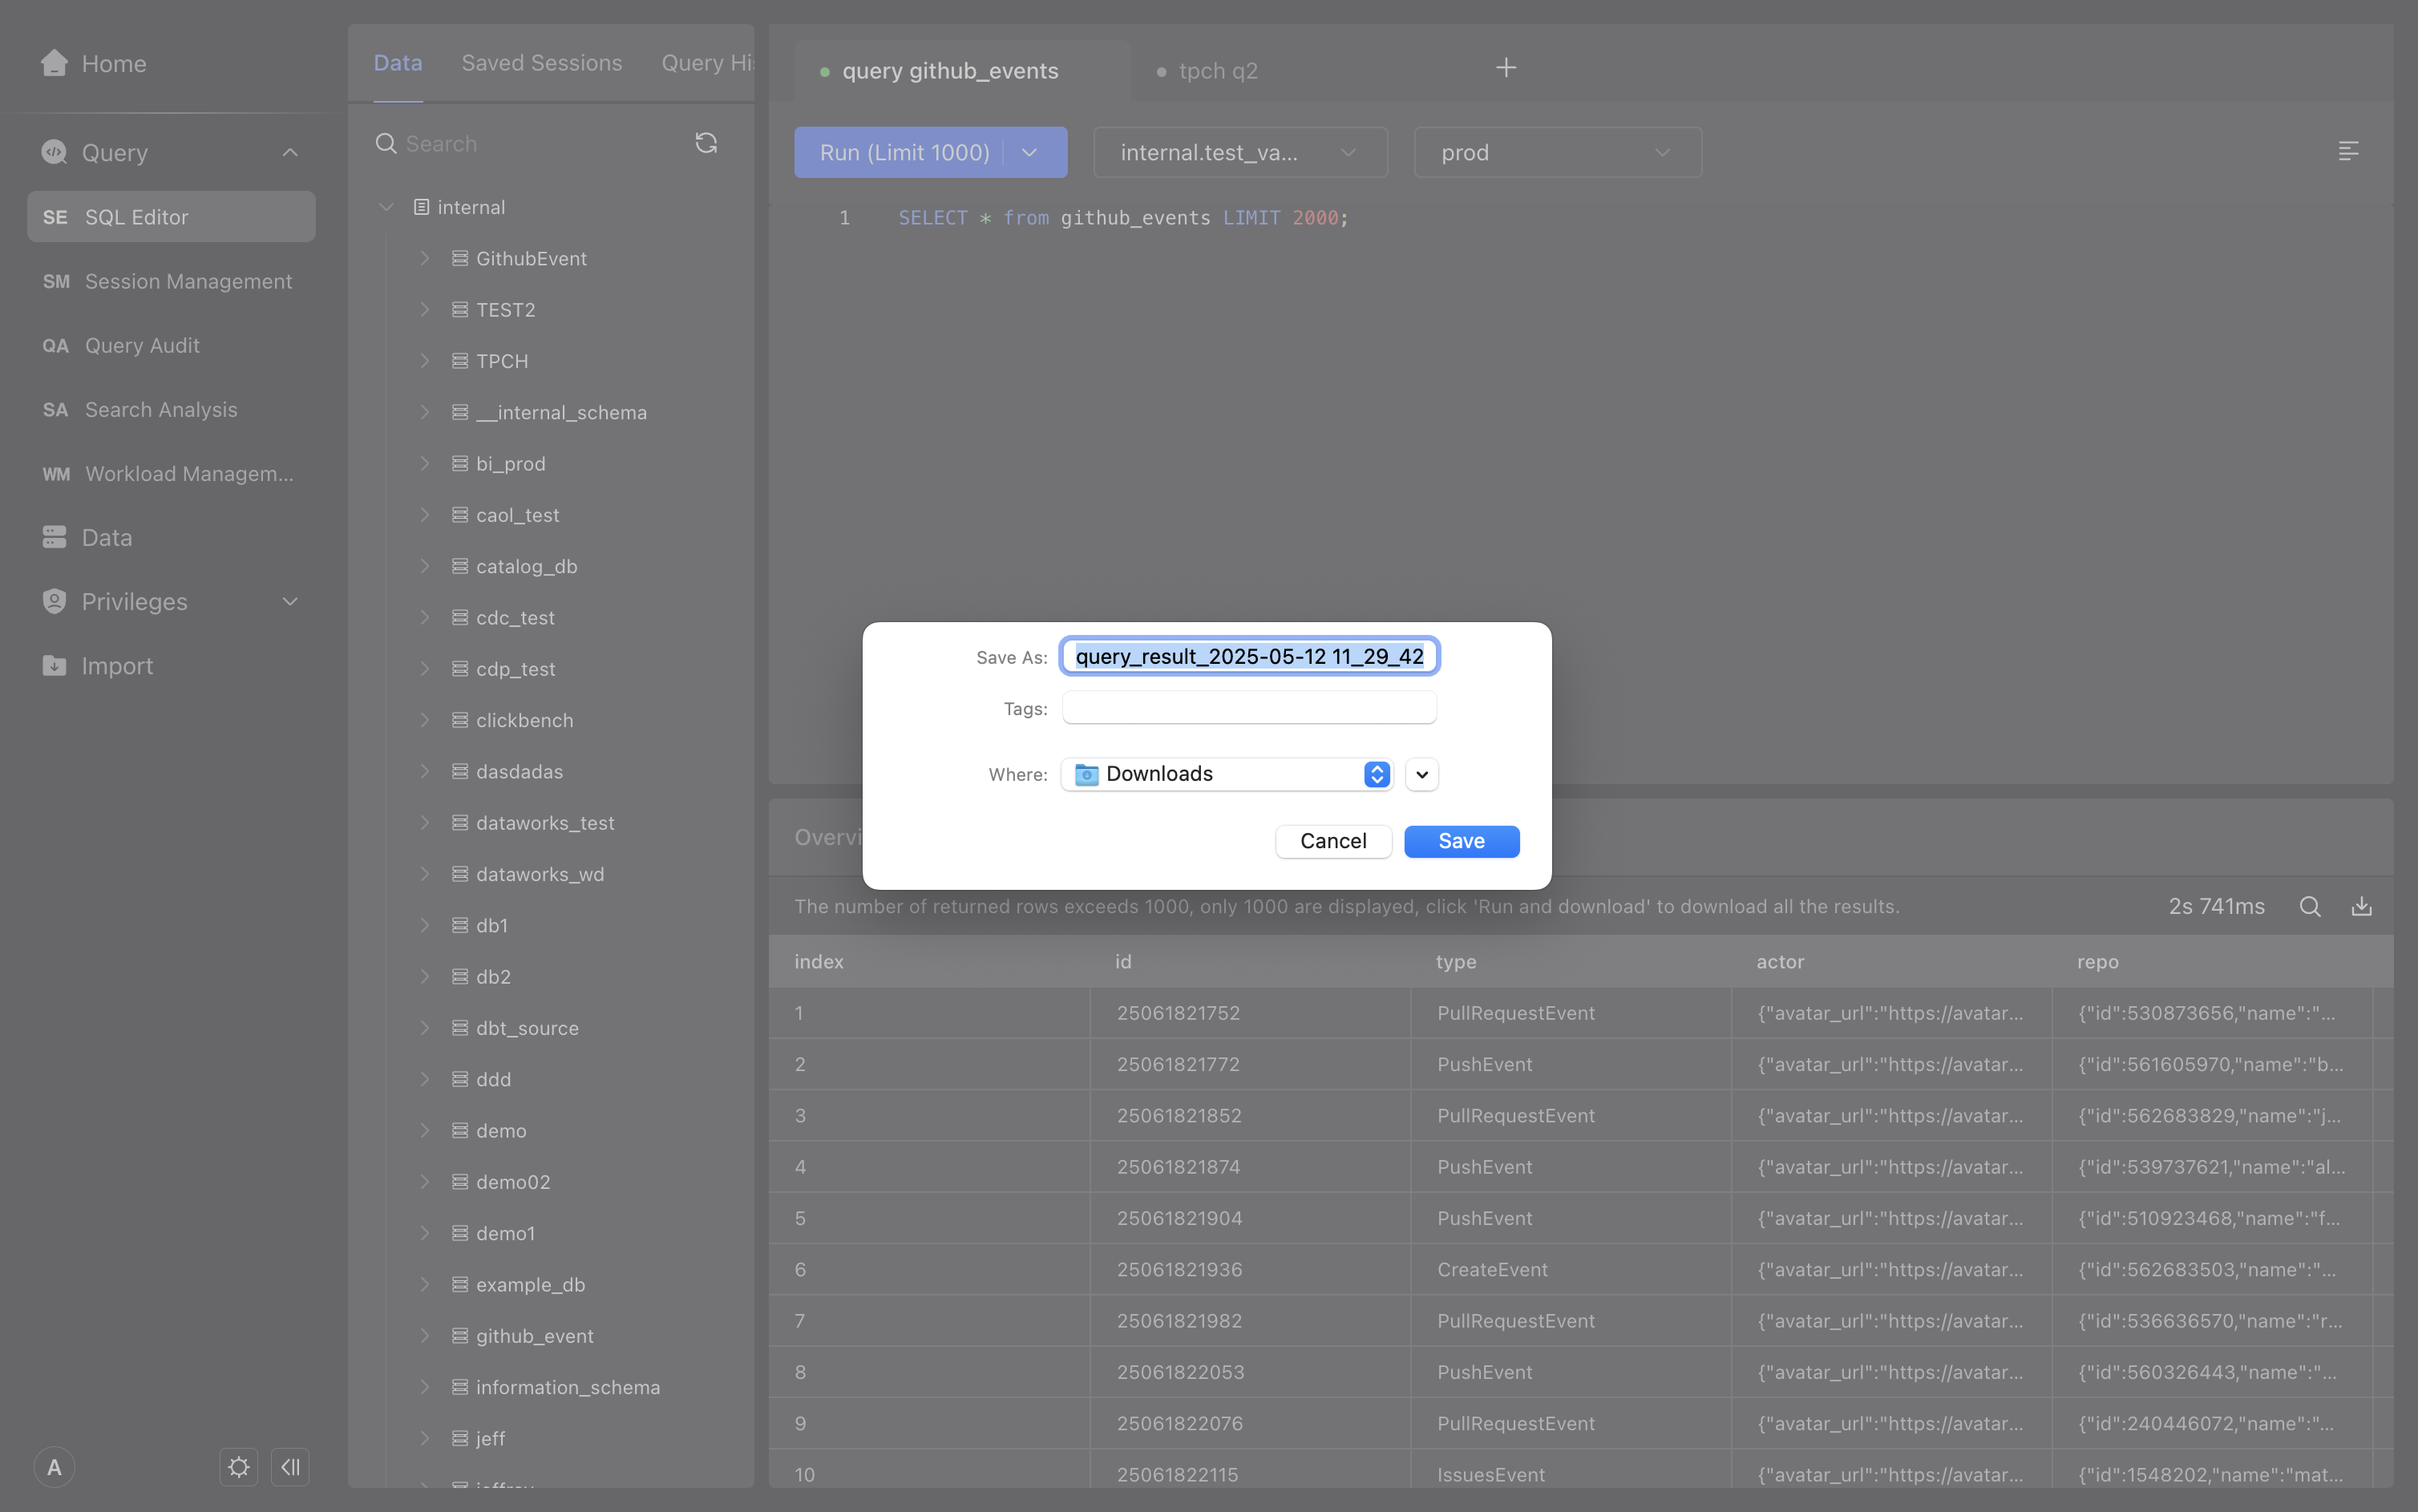
Task: Click the bi_prod database icon
Action: 460,463
